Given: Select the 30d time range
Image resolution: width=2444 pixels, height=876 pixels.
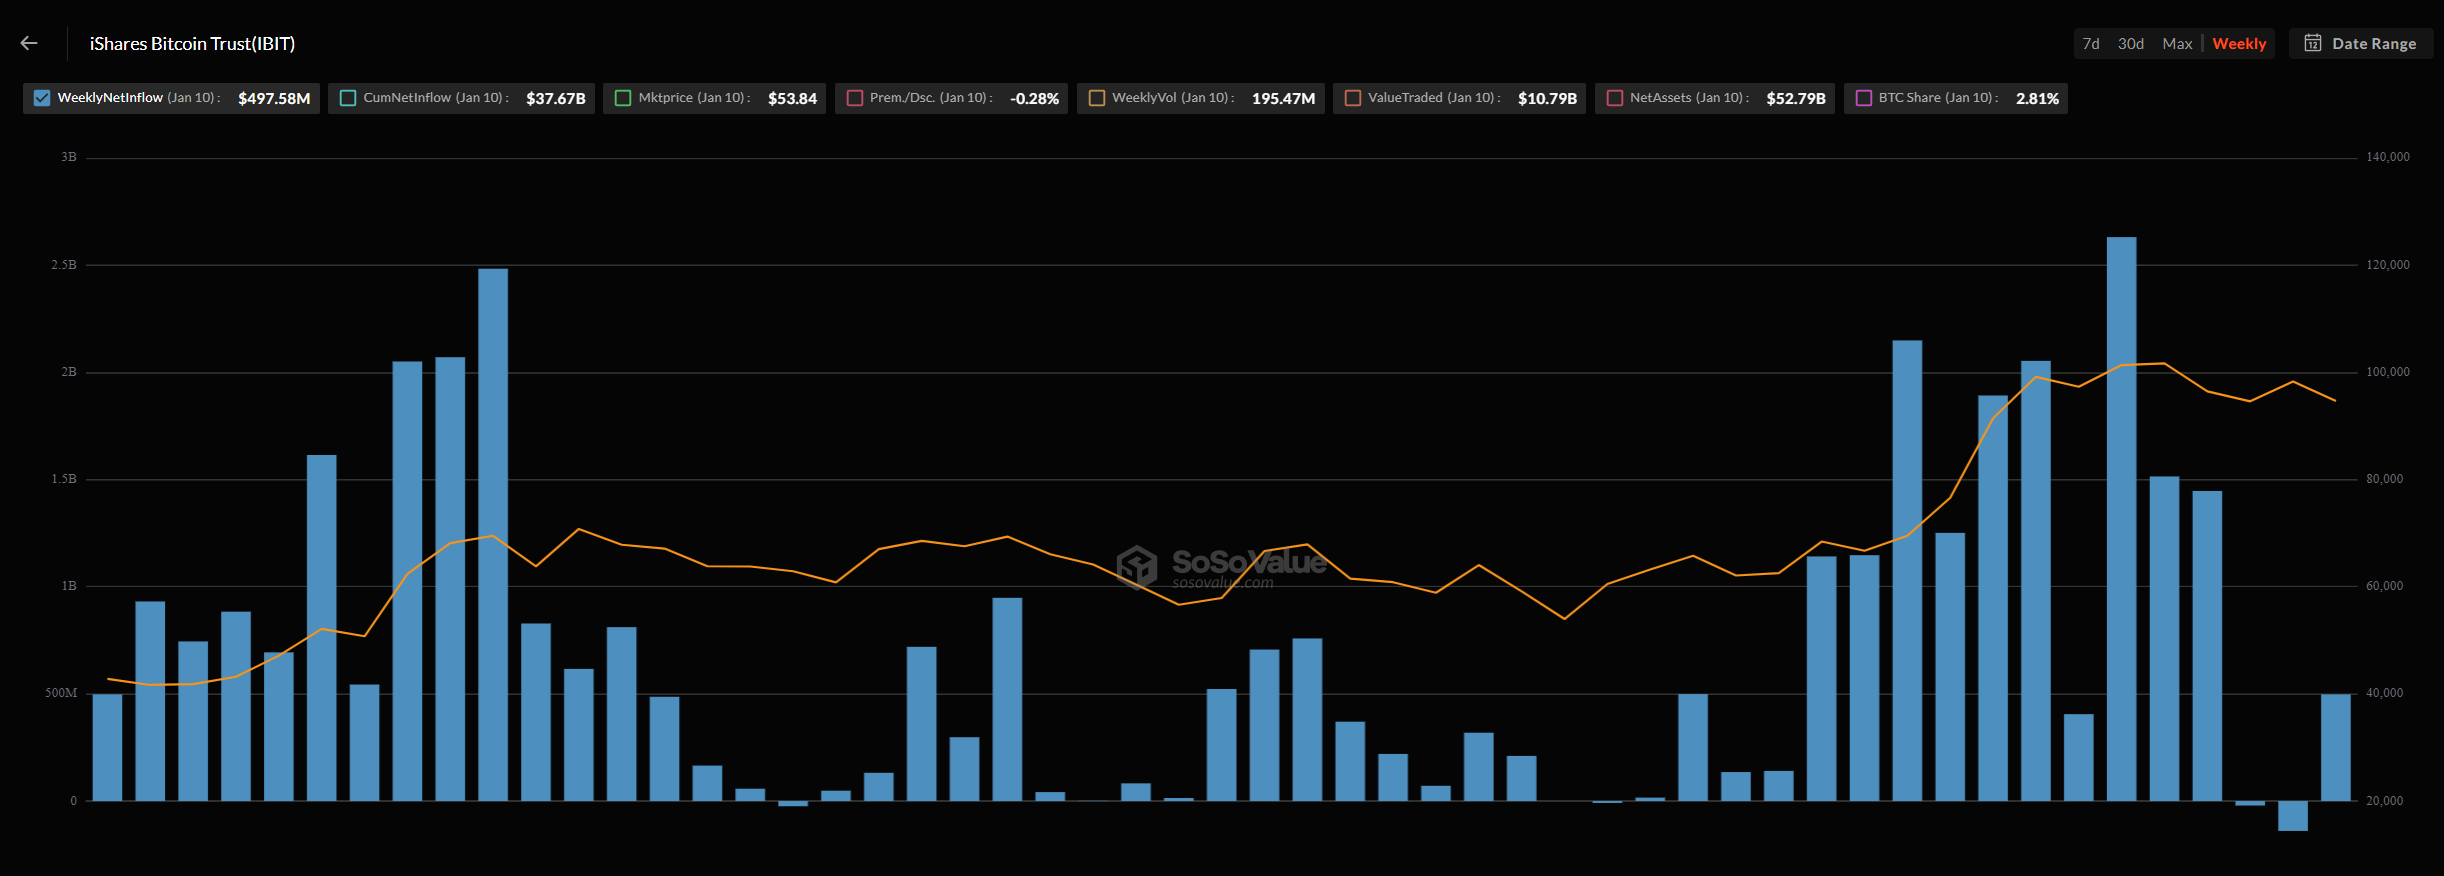Looking at the screenshot, I should (x=2130, y=44).
